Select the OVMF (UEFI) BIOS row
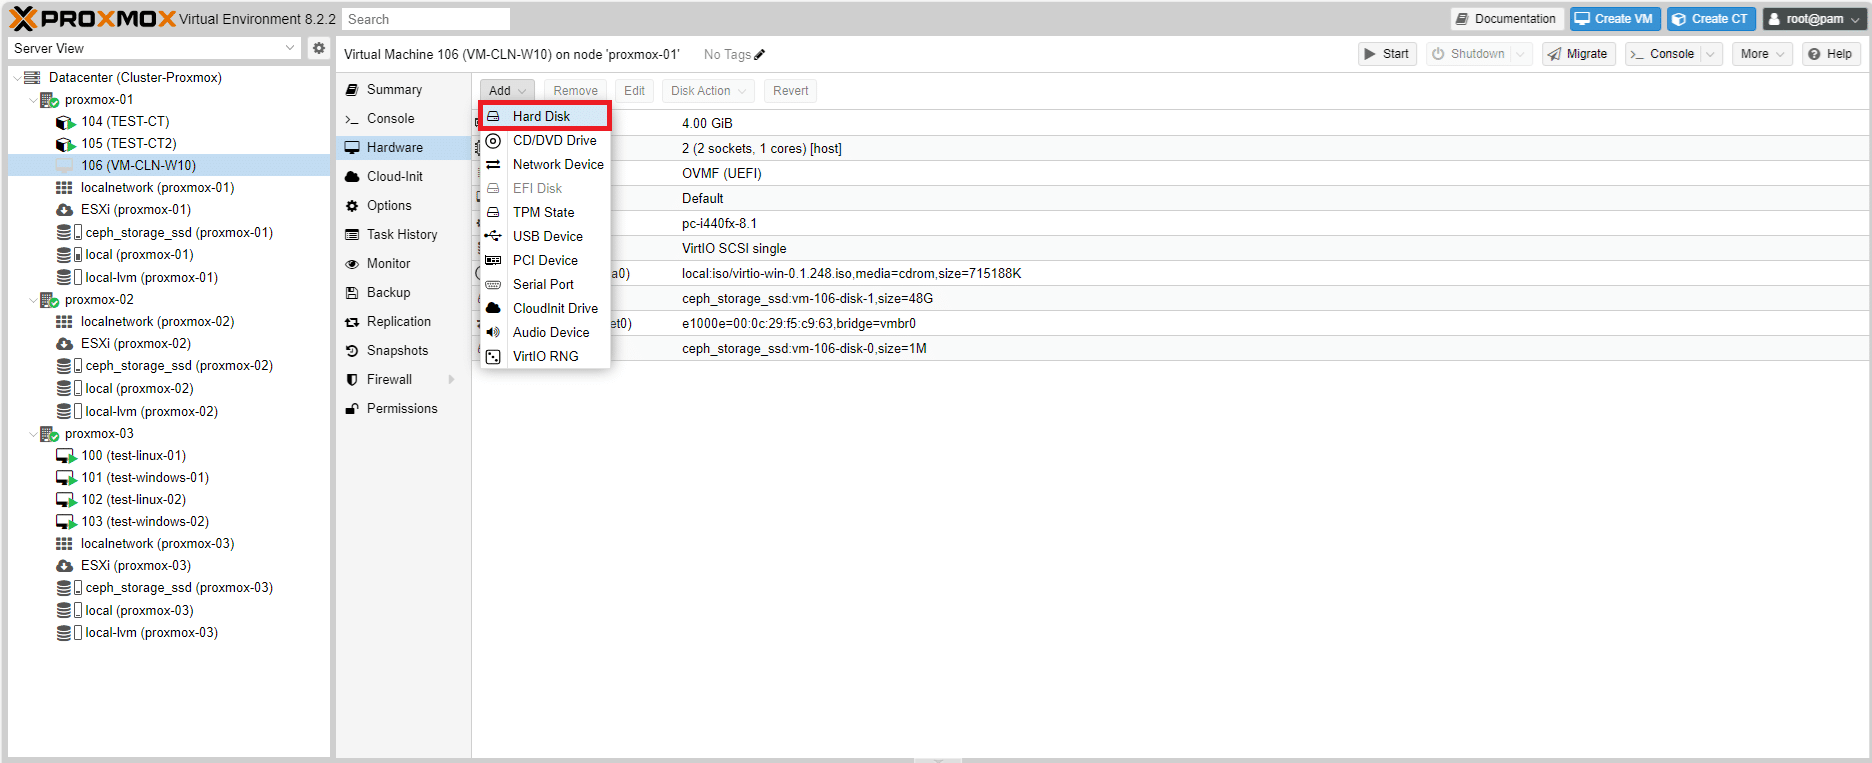Screen dimensions: 1872x763 [x=1170, y=173]
